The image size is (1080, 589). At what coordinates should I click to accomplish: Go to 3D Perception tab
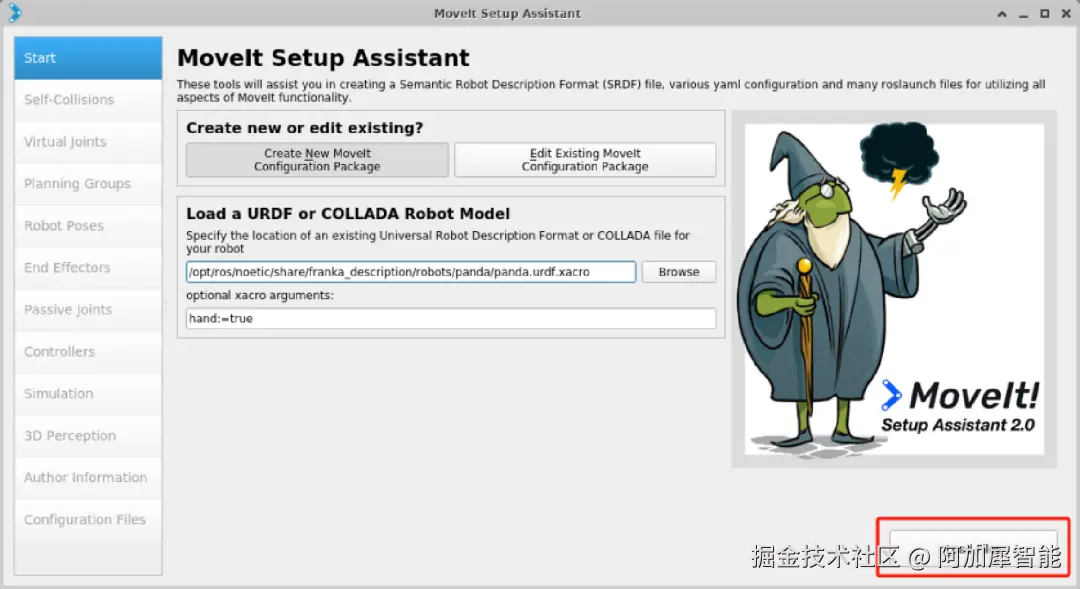tap(88, 436)
